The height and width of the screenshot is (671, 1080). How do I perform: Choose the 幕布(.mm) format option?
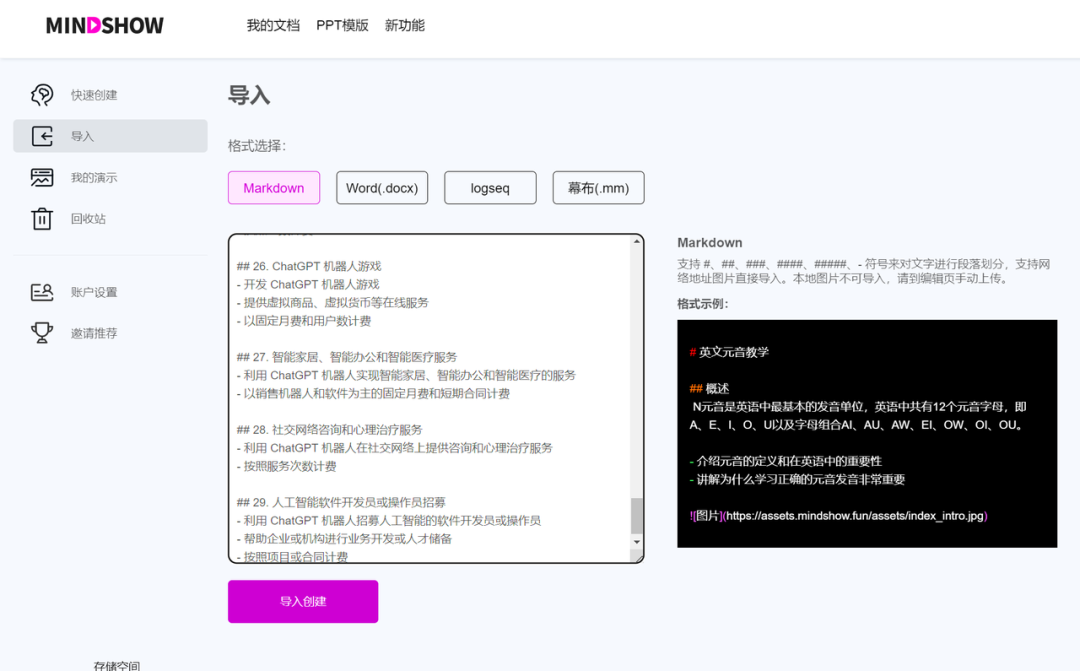pyautogui.click(x=598, y=187)
